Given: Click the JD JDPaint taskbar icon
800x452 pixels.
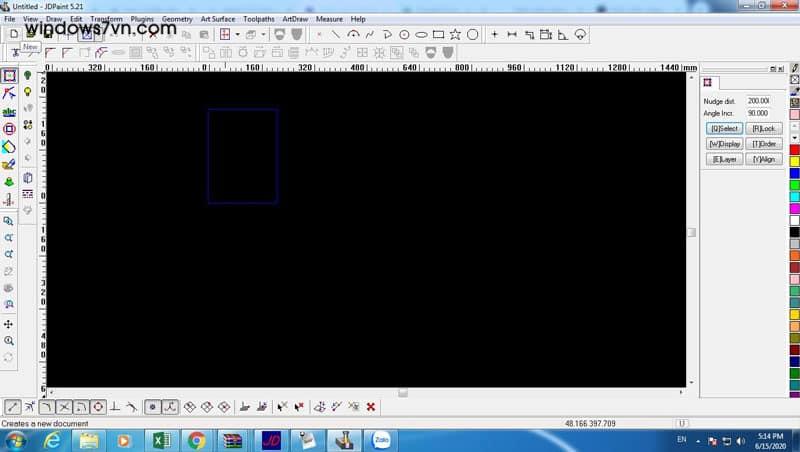Looking at the screenshot, I should 271,440.
